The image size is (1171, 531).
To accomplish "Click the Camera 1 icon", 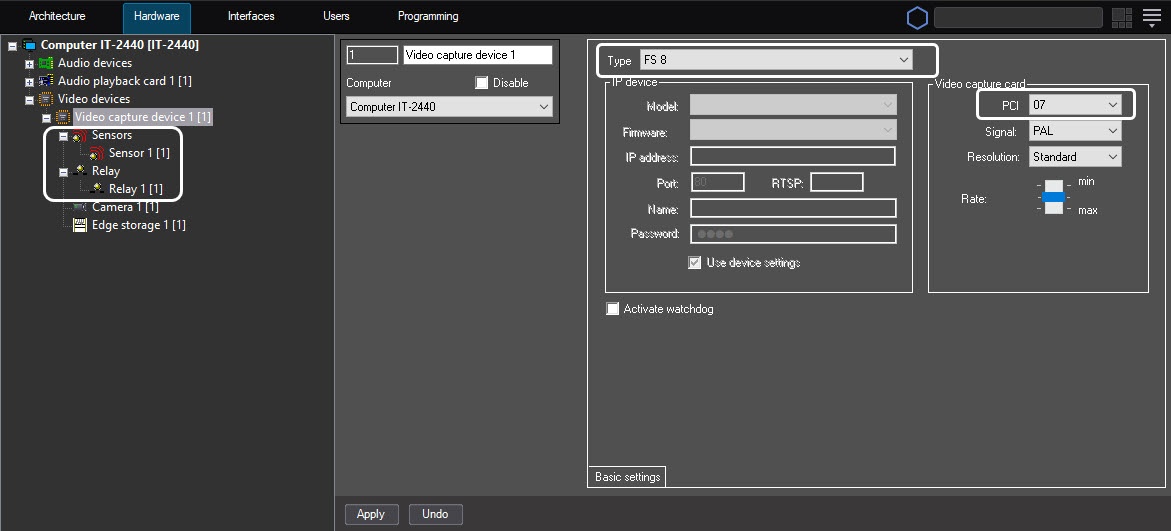I will point(80,207).
